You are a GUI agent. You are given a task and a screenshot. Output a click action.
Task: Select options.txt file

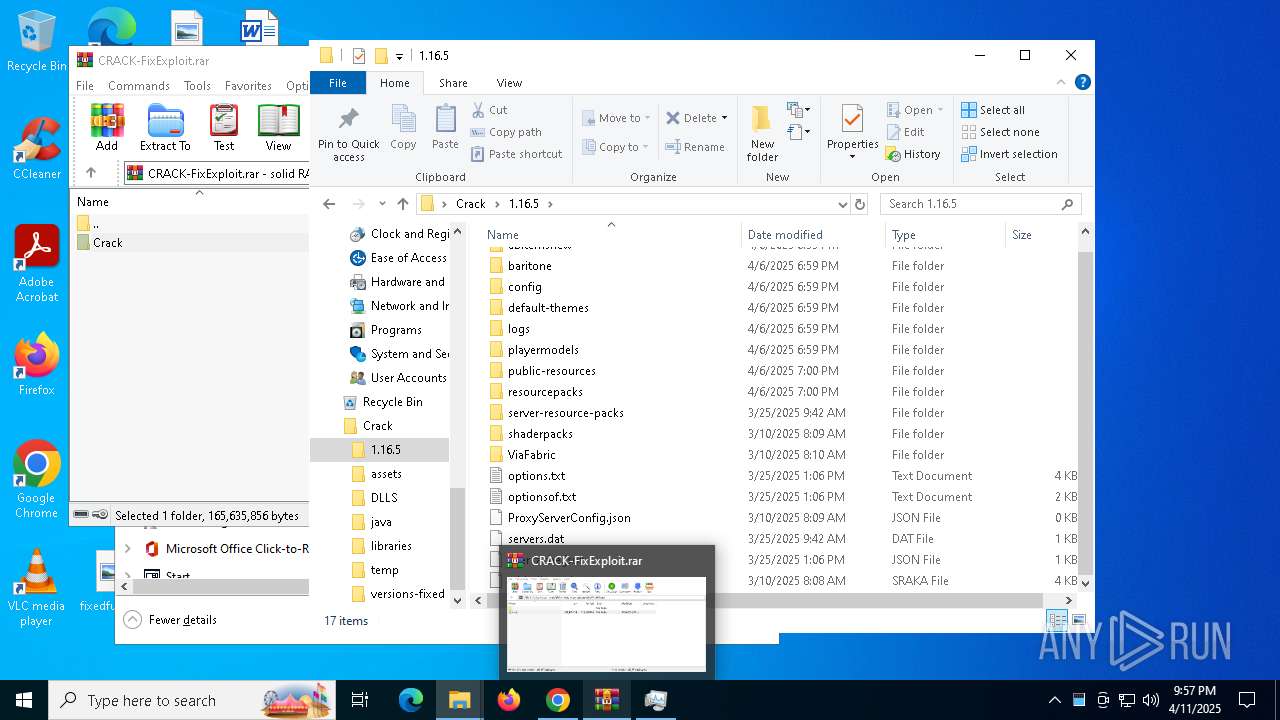coord(536,476)
